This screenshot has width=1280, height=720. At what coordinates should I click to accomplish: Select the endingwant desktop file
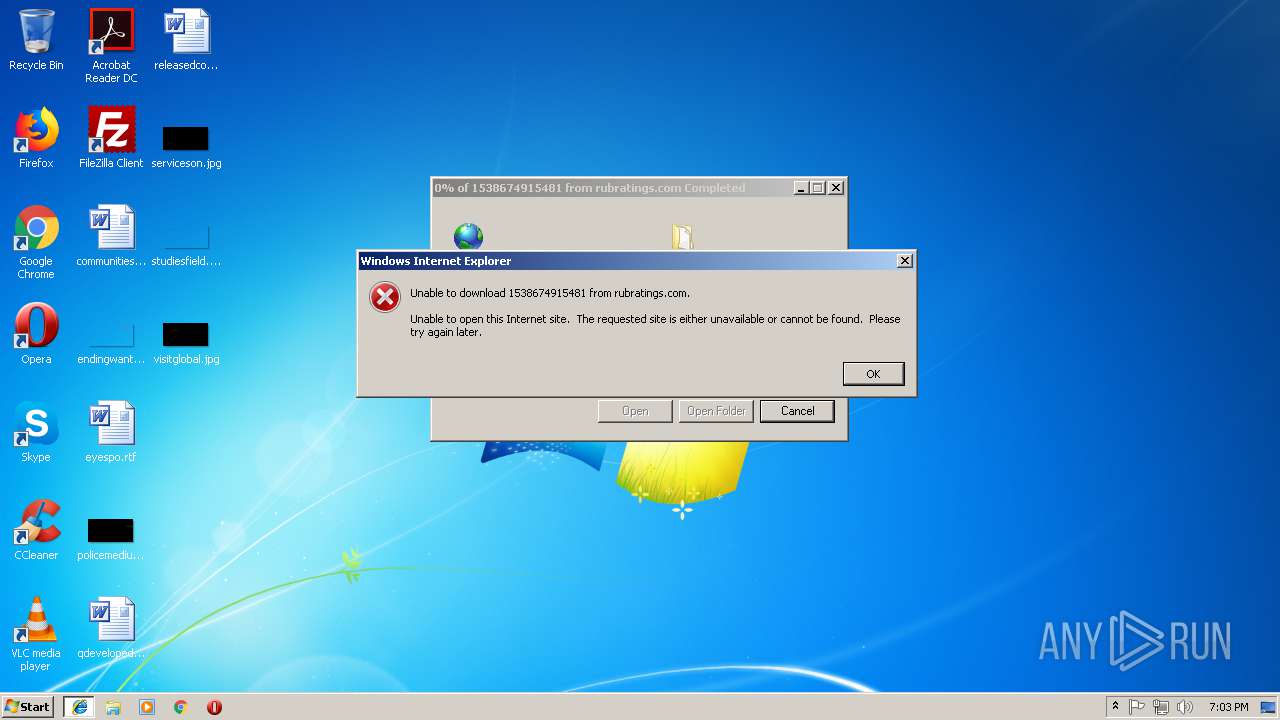(111, 344)
